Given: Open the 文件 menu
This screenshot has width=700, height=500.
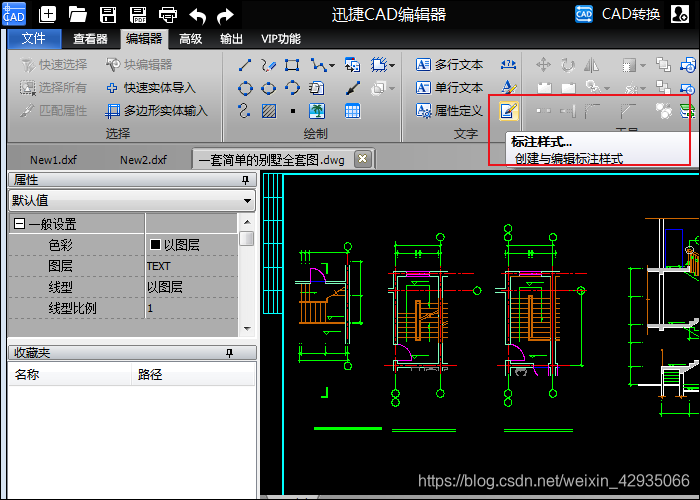Looking at the screenshot, I should [34, 39].
